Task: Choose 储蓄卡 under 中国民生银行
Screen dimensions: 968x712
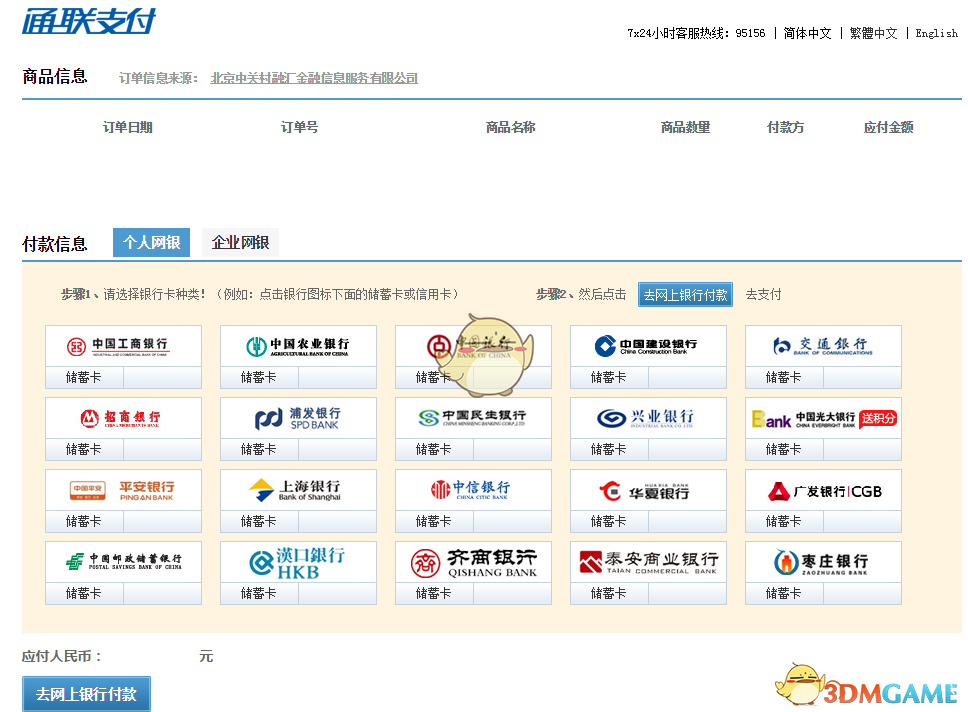Action: click(434, 450)
